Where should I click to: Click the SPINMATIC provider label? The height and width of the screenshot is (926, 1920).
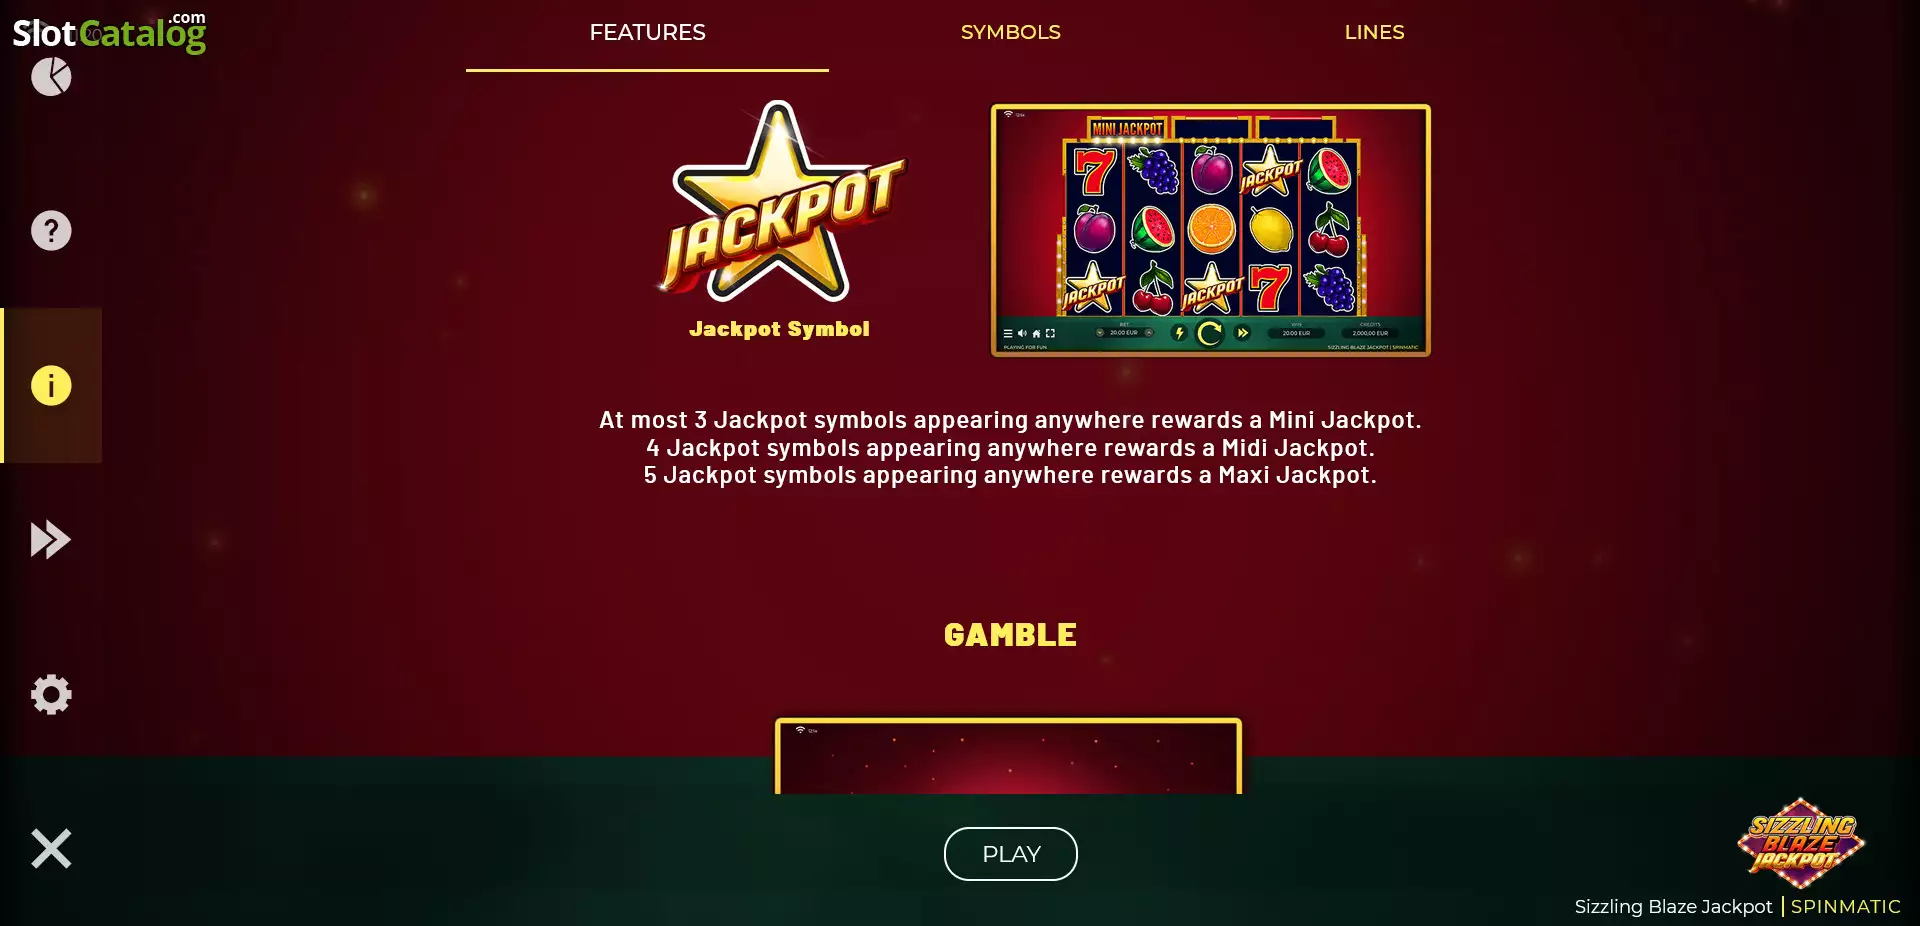point(1845,907)
